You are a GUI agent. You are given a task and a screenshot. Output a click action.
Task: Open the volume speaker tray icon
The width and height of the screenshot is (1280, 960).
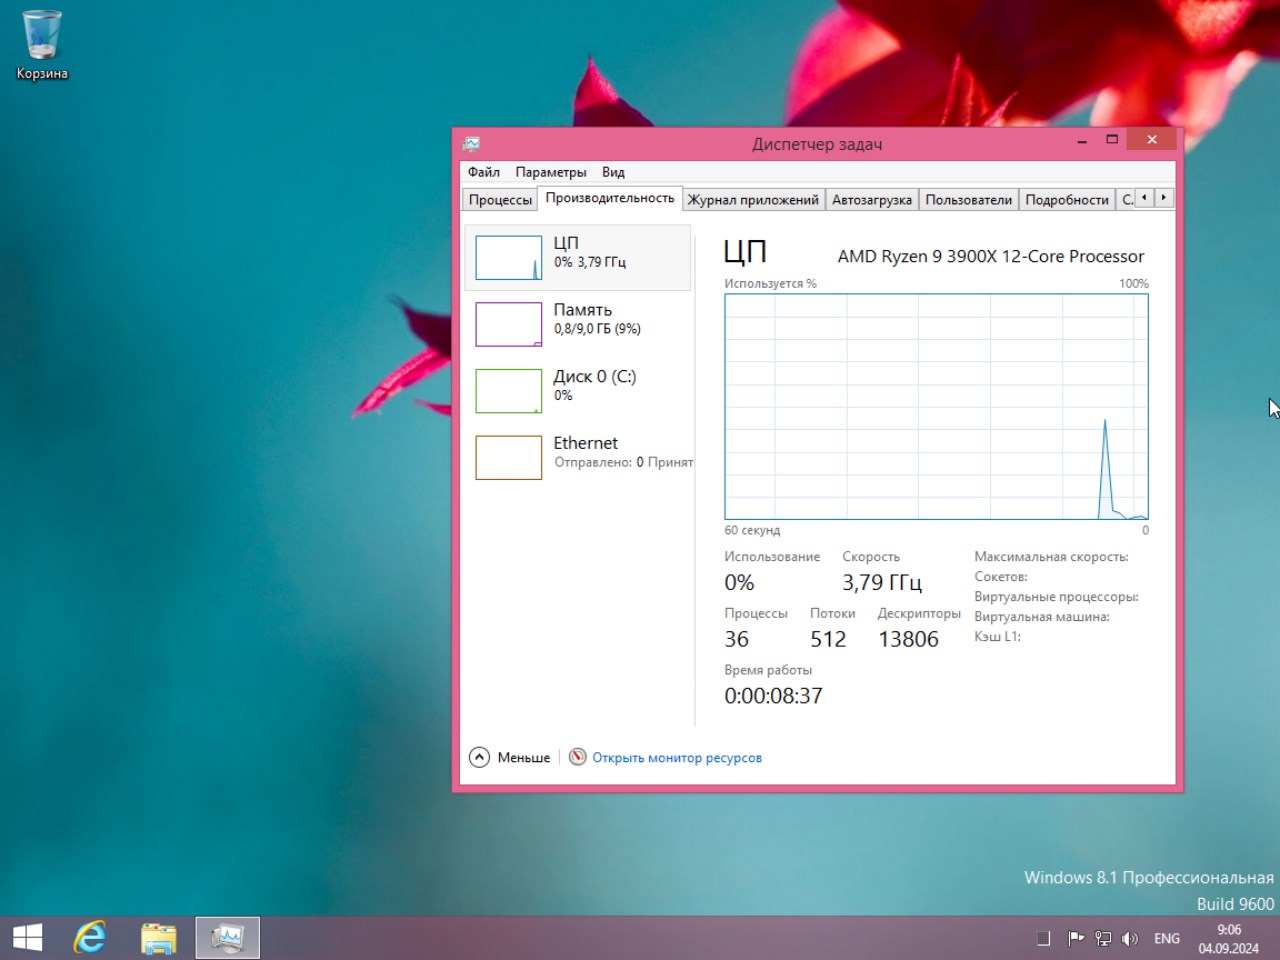coord(1130,938)
